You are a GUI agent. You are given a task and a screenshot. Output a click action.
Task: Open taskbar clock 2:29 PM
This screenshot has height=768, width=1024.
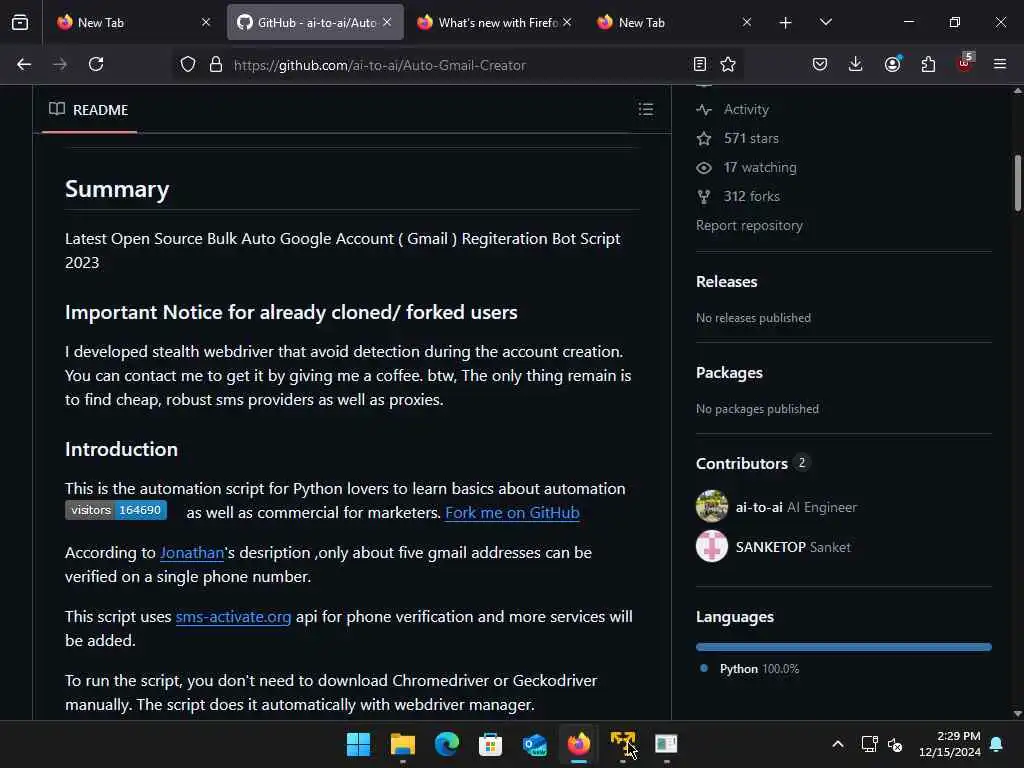point(950,744)
